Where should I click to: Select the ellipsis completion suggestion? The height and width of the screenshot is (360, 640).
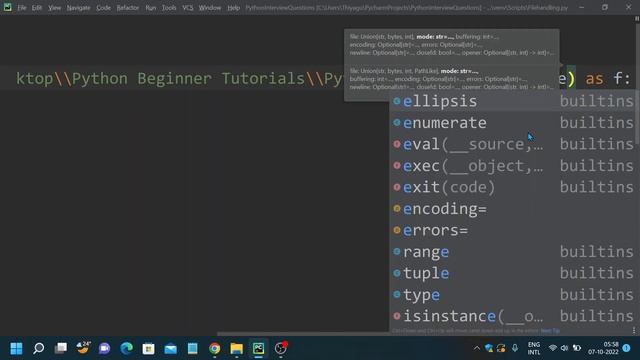click(512, 101)
